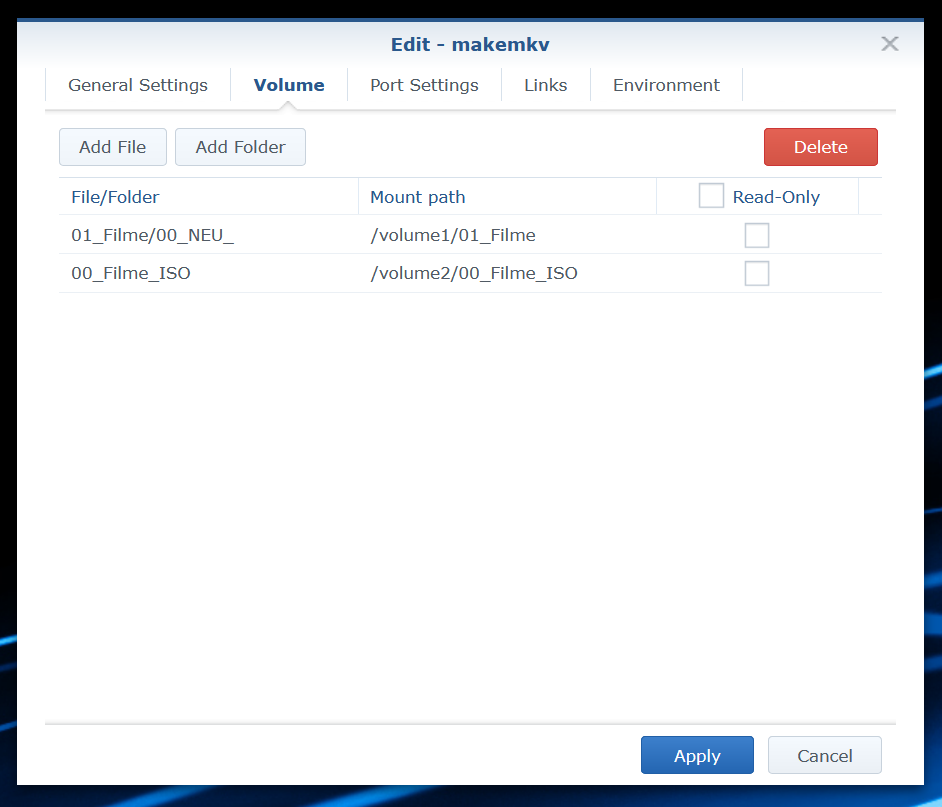Enable Read-Only for 00_Filme_ISO mount

point(757,273)
